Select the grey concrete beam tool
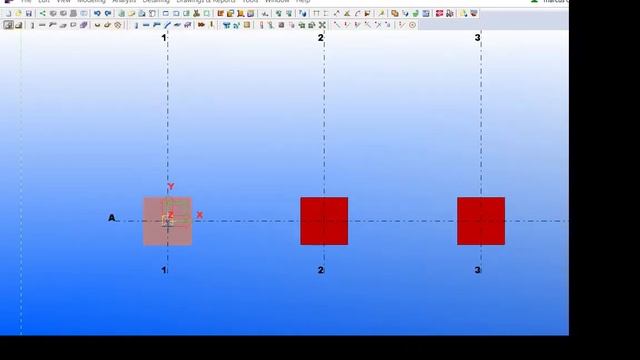 click(42, 25)
